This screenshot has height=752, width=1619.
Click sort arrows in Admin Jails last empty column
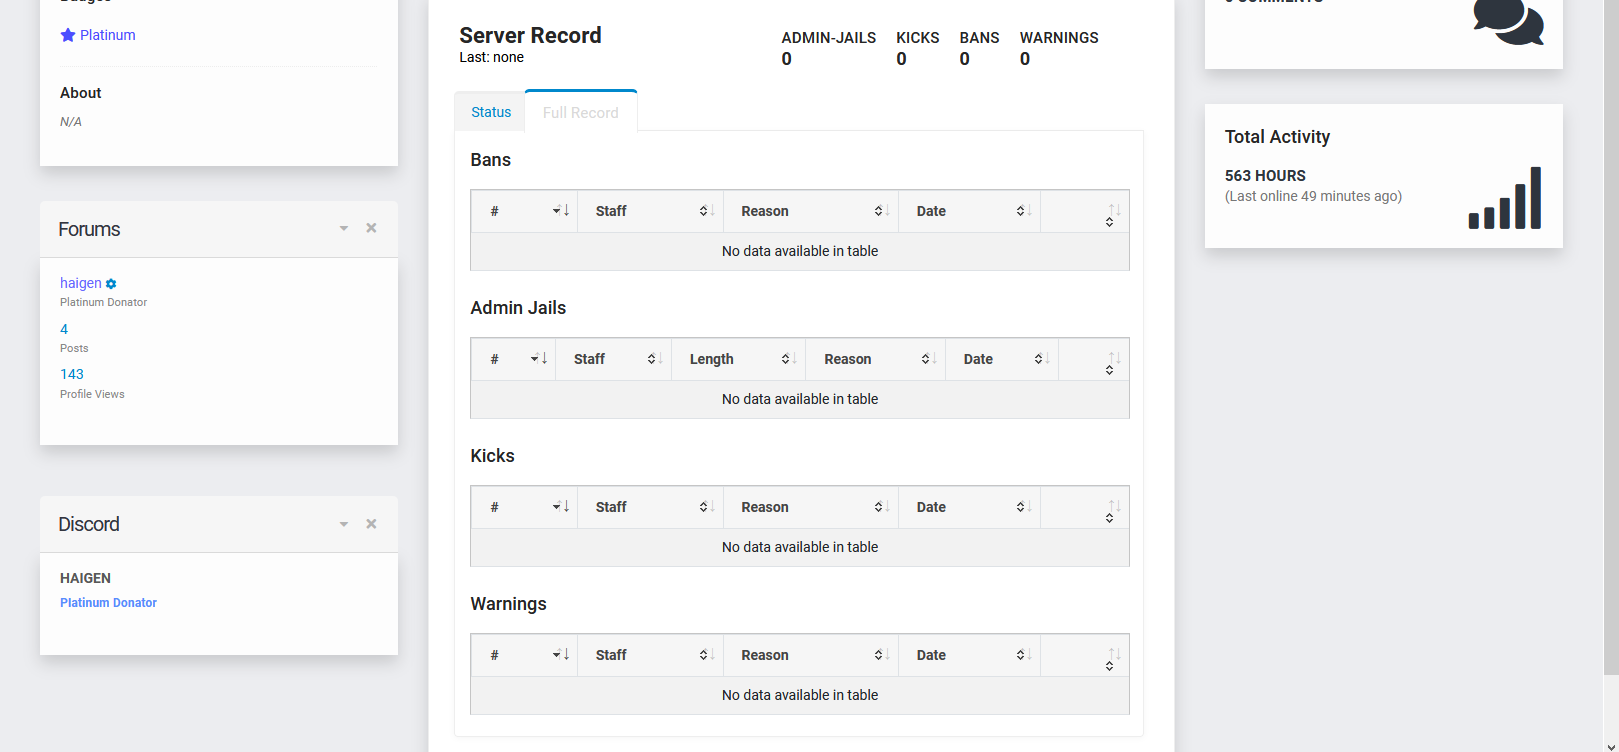point(1112,362)
